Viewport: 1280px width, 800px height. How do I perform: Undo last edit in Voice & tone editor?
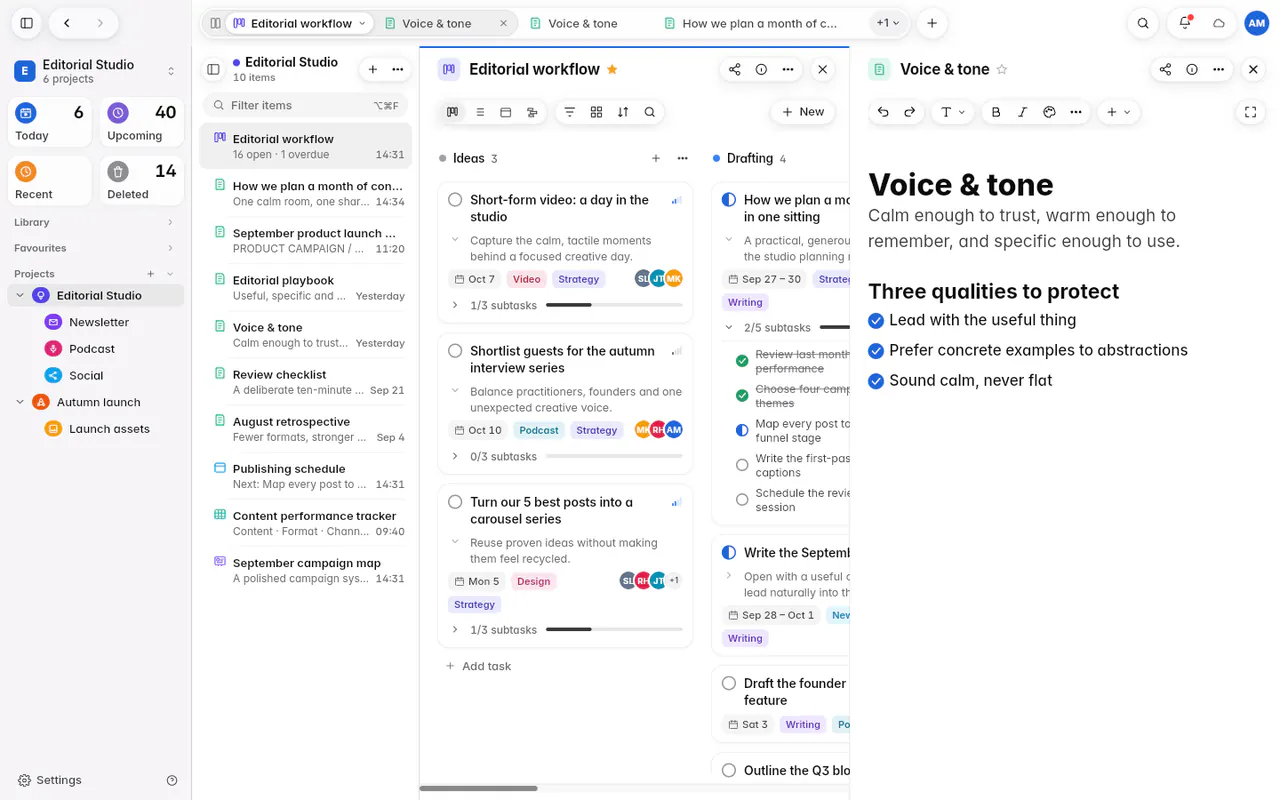[x=883, y=112]
